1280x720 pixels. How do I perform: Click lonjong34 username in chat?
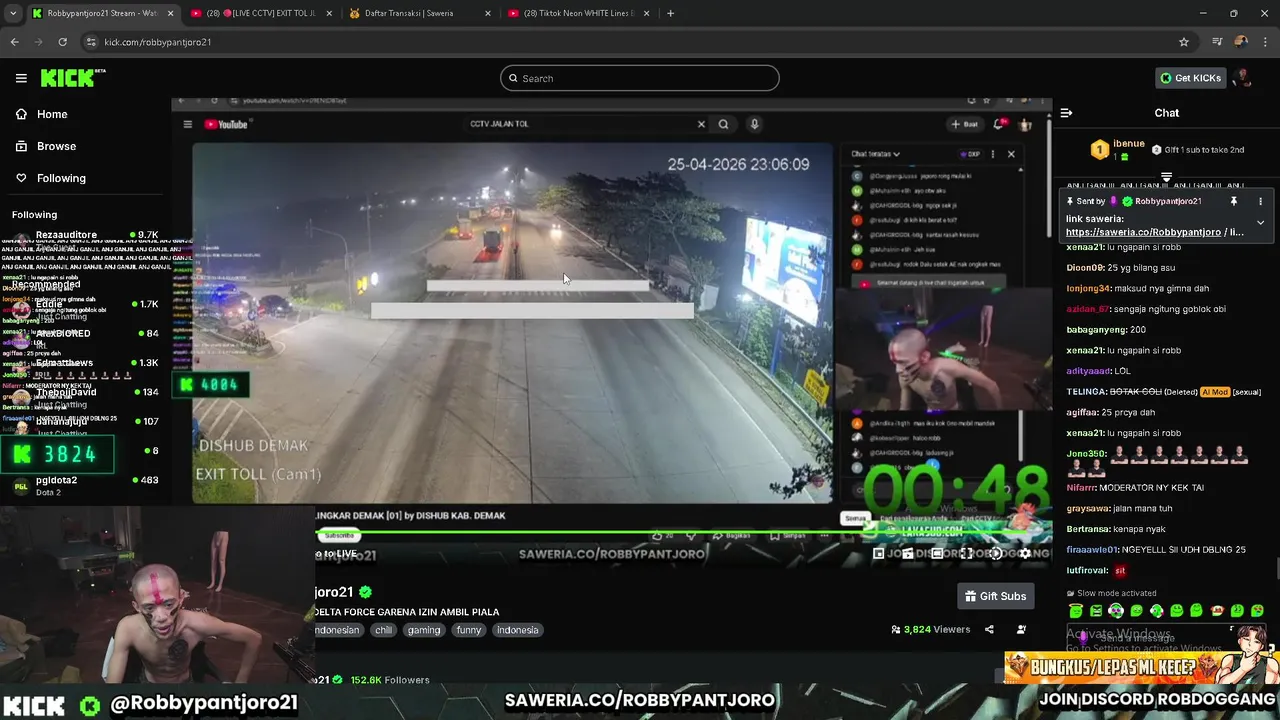pos(1086,288)
